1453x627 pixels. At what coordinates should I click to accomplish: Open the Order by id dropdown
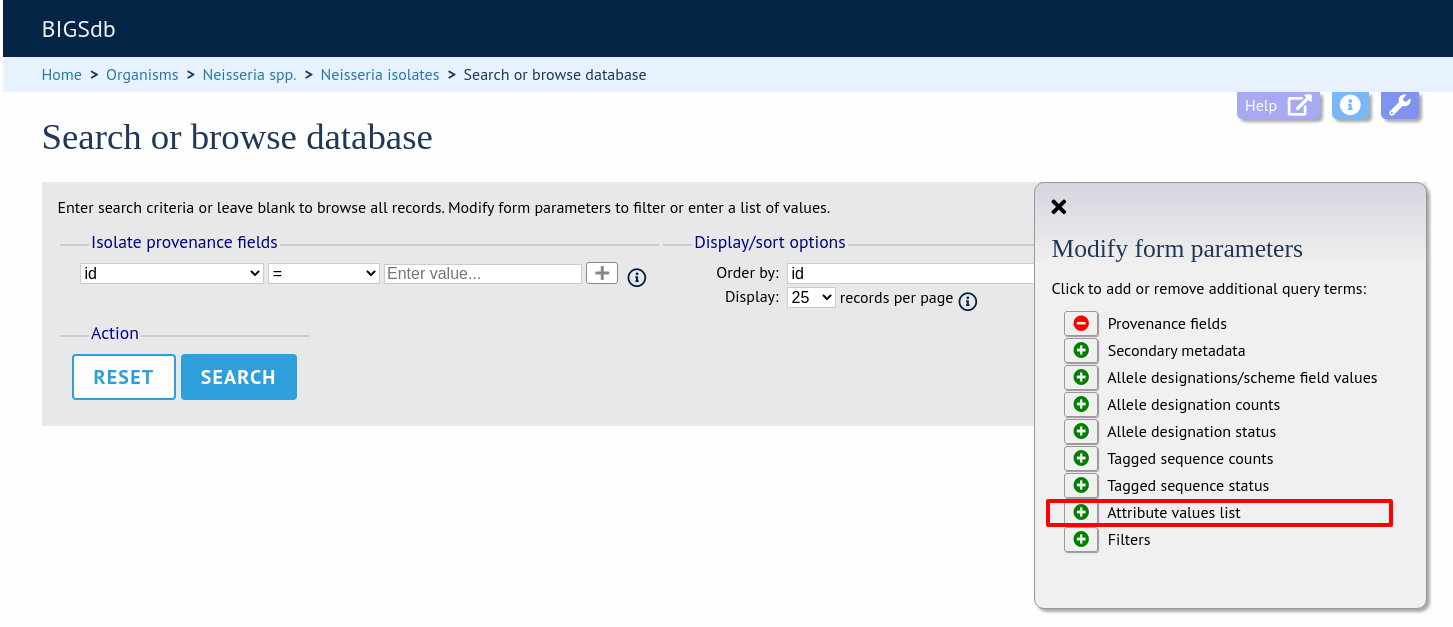click(x=910, y=273)
